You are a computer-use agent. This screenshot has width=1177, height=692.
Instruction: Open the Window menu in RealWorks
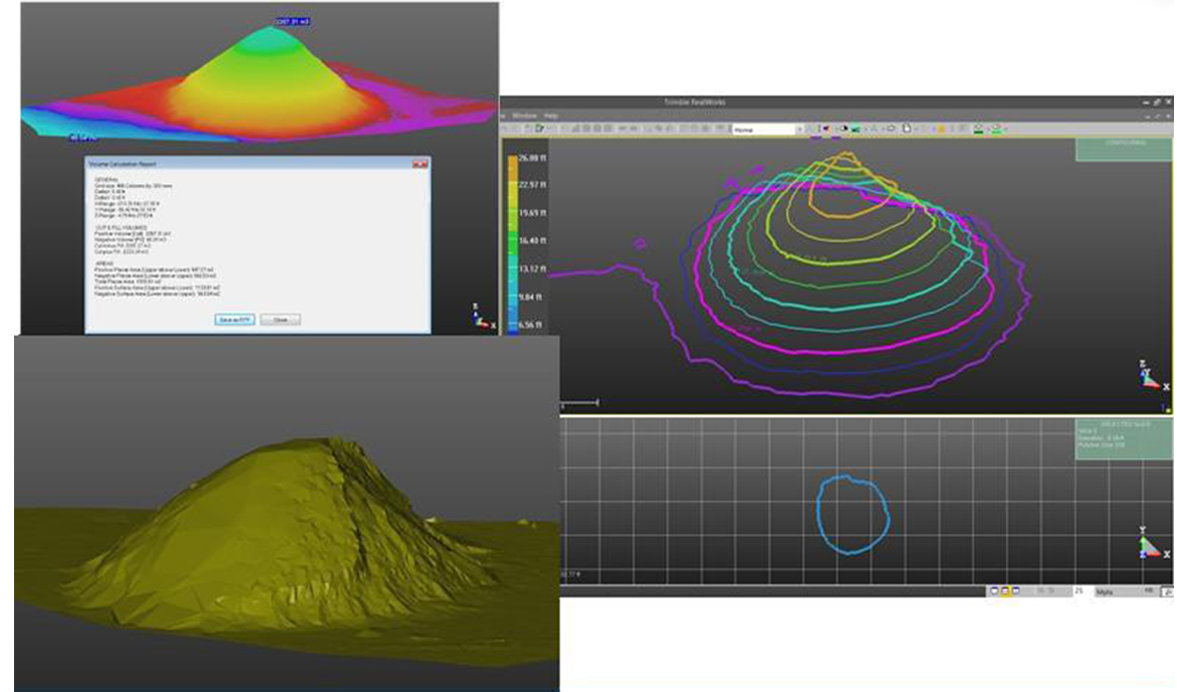click(525, 116)
